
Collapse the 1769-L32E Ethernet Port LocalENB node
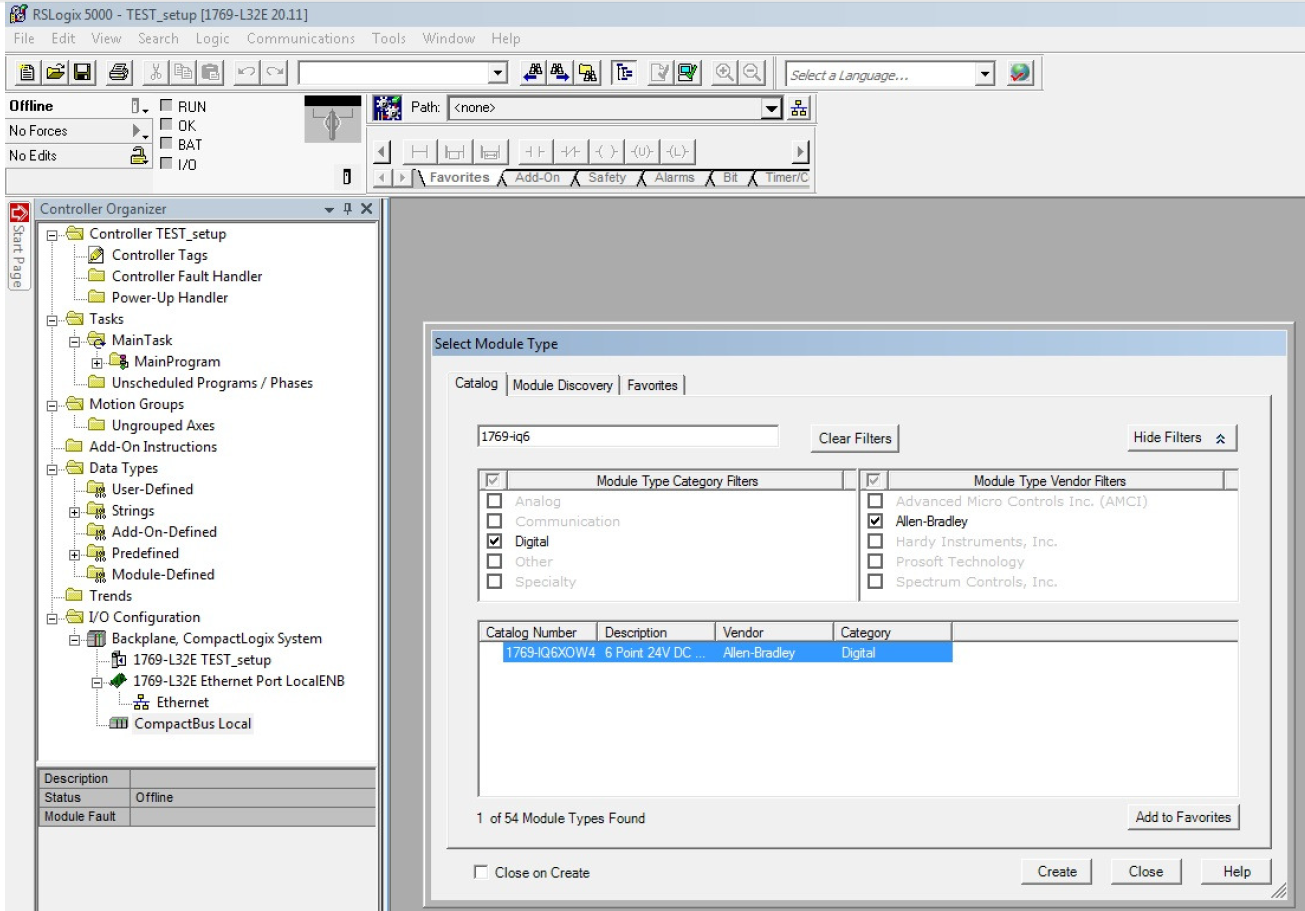point(96,681)
